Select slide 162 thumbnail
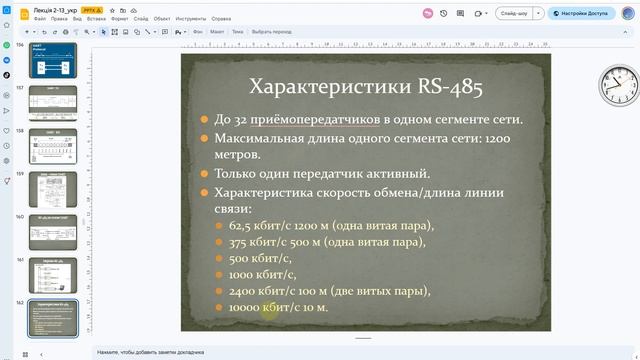Image resolution: width=640 pixels, height=360 pixels. point(53,318)
